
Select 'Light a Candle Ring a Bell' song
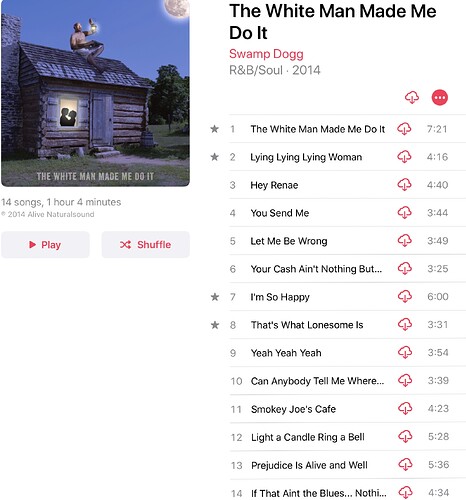tap(348, 437)
